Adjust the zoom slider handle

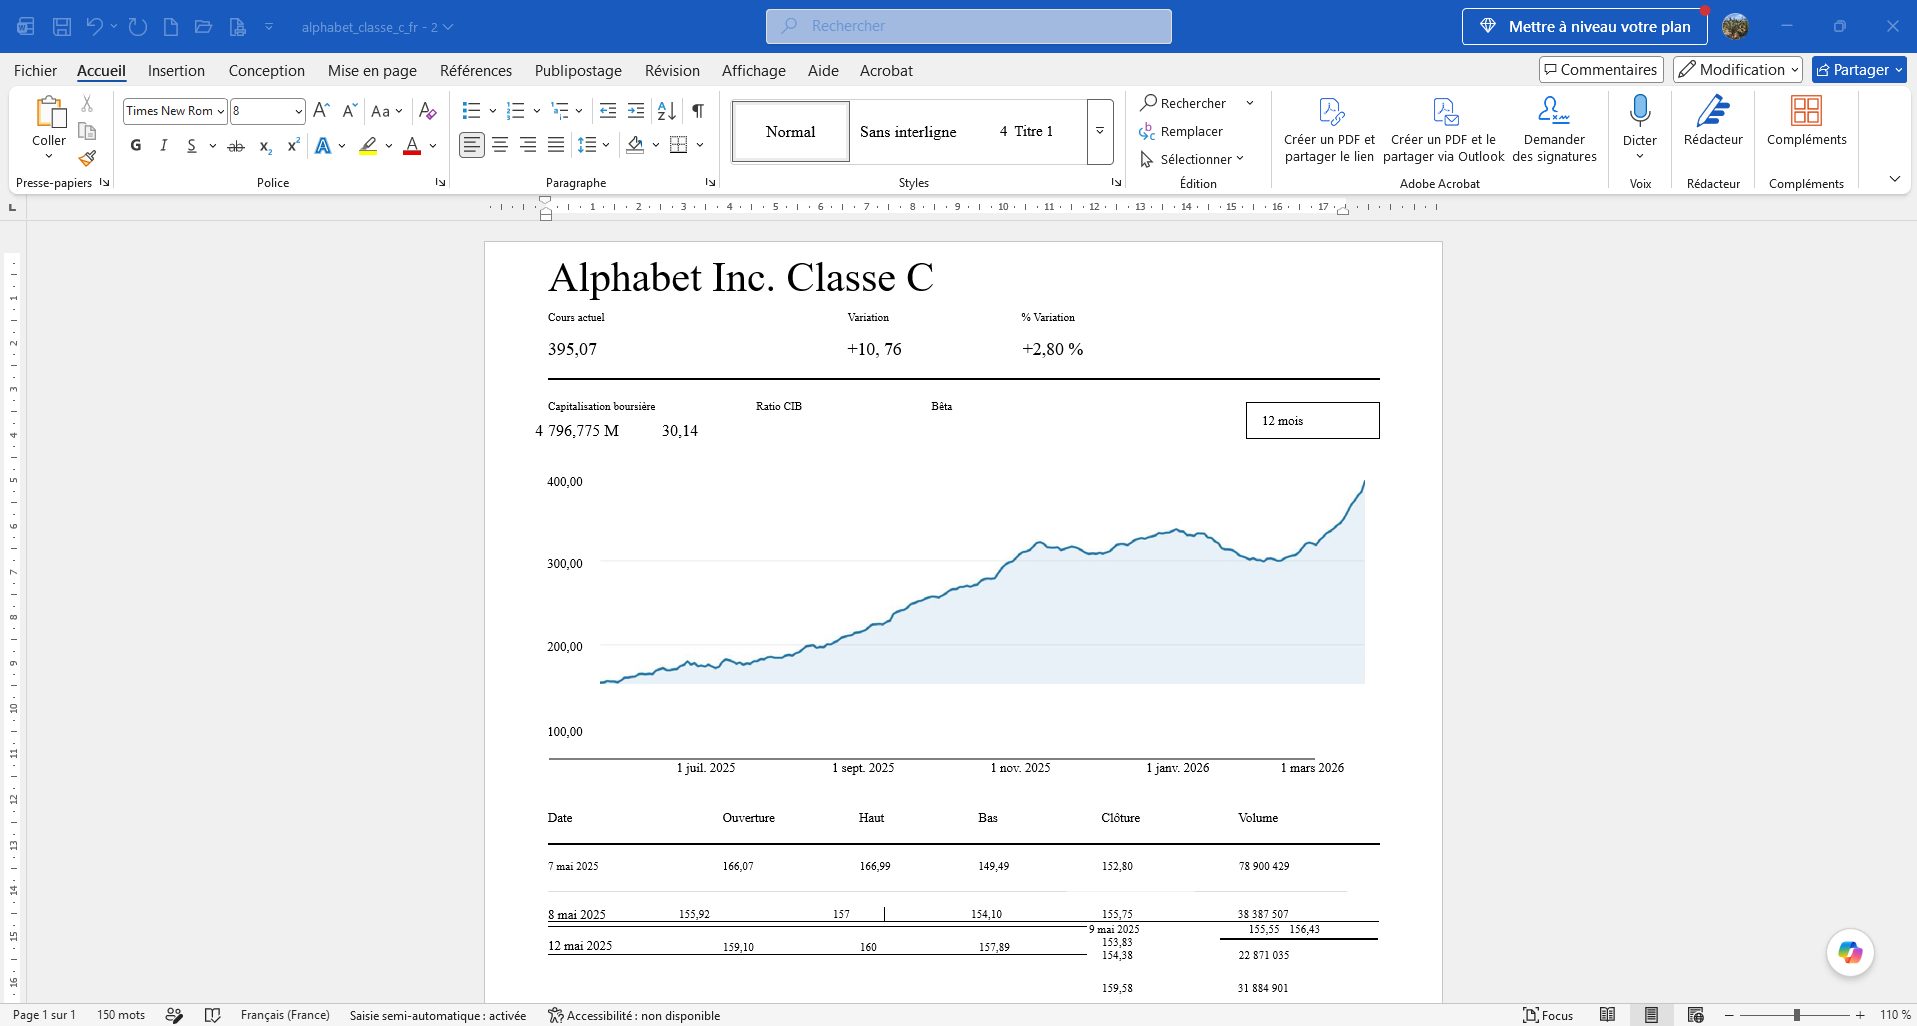(1796, 1015)
